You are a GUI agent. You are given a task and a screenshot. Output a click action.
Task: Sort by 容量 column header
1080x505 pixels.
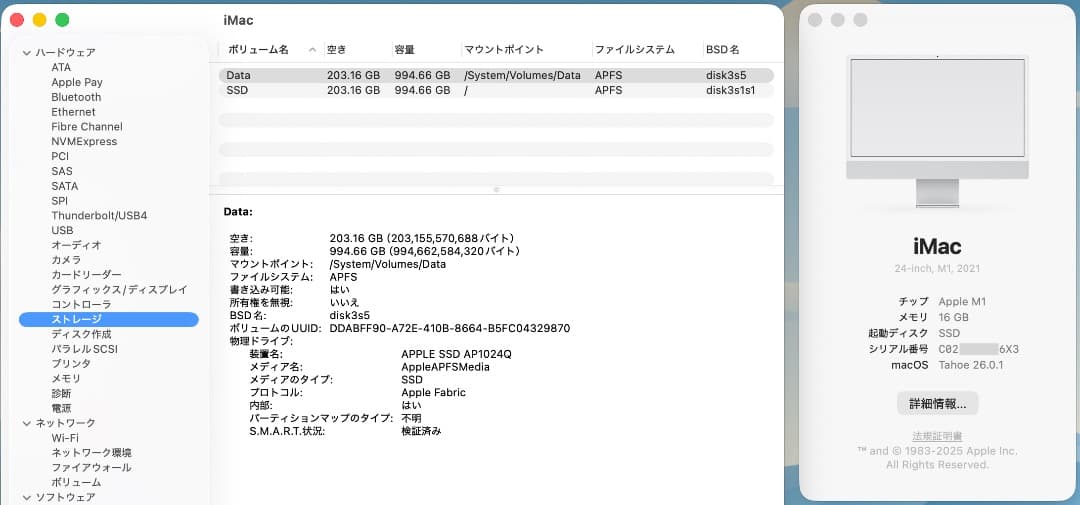coord(405,50)
